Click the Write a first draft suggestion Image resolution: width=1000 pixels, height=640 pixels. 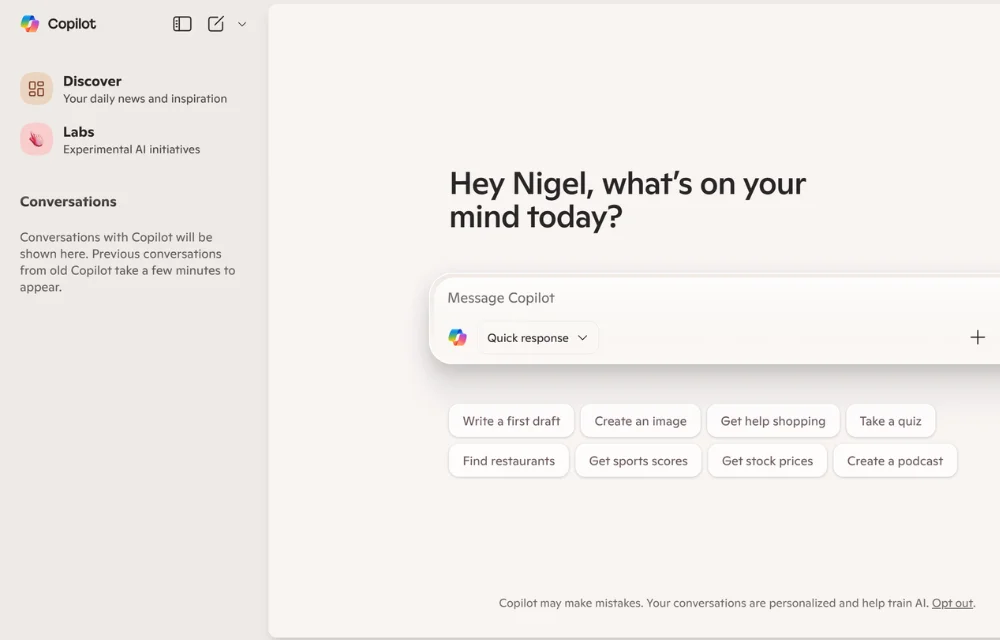(511, 420)
